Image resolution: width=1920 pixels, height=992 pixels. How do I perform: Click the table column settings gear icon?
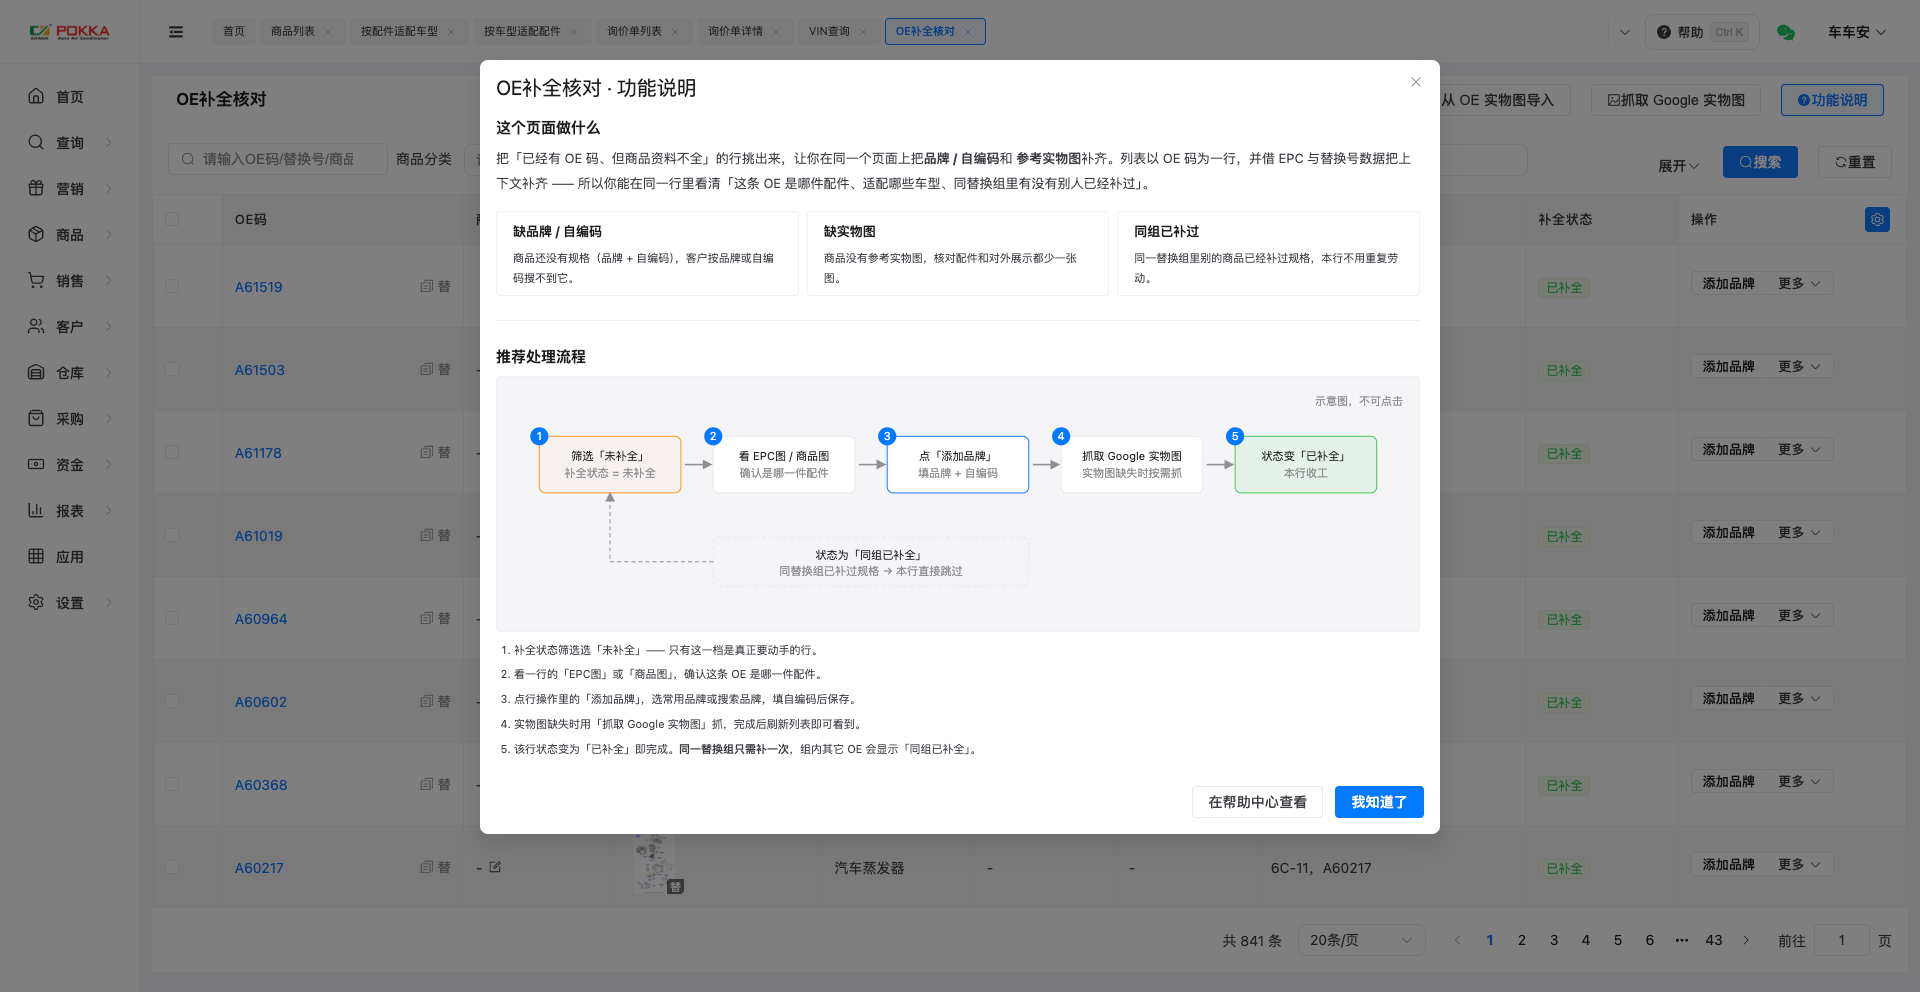(1877, 220)
